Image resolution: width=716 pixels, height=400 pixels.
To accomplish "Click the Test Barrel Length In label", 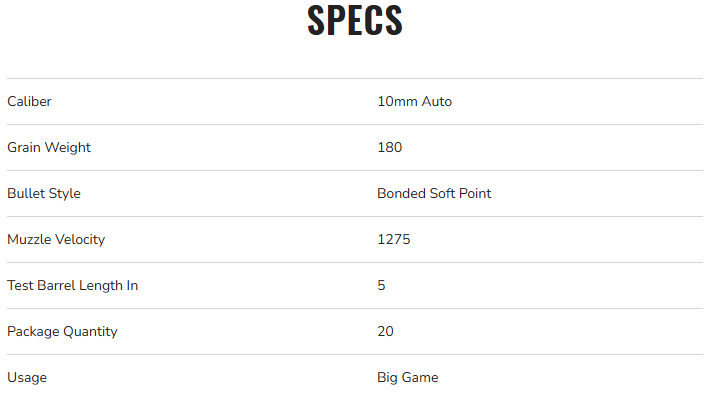I will [72, 286].
